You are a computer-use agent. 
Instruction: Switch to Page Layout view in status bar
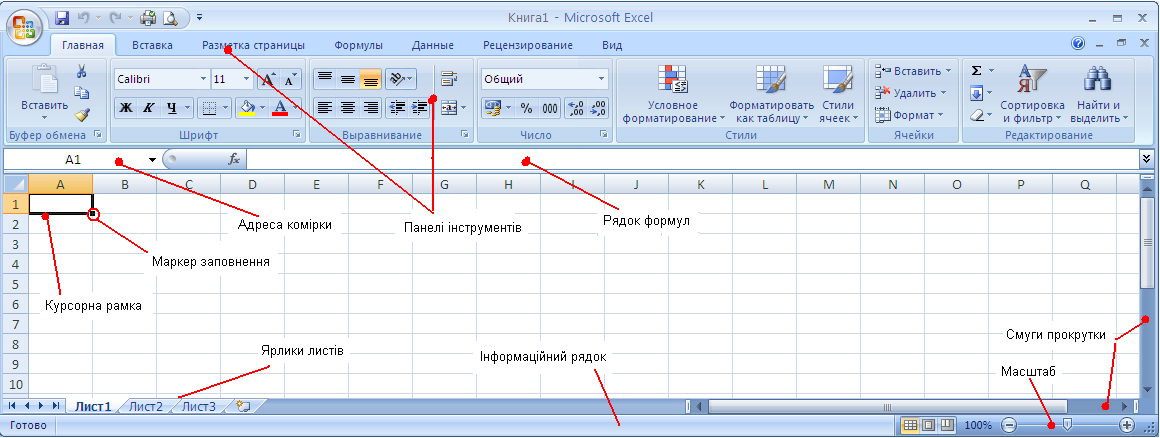(927, 425)
